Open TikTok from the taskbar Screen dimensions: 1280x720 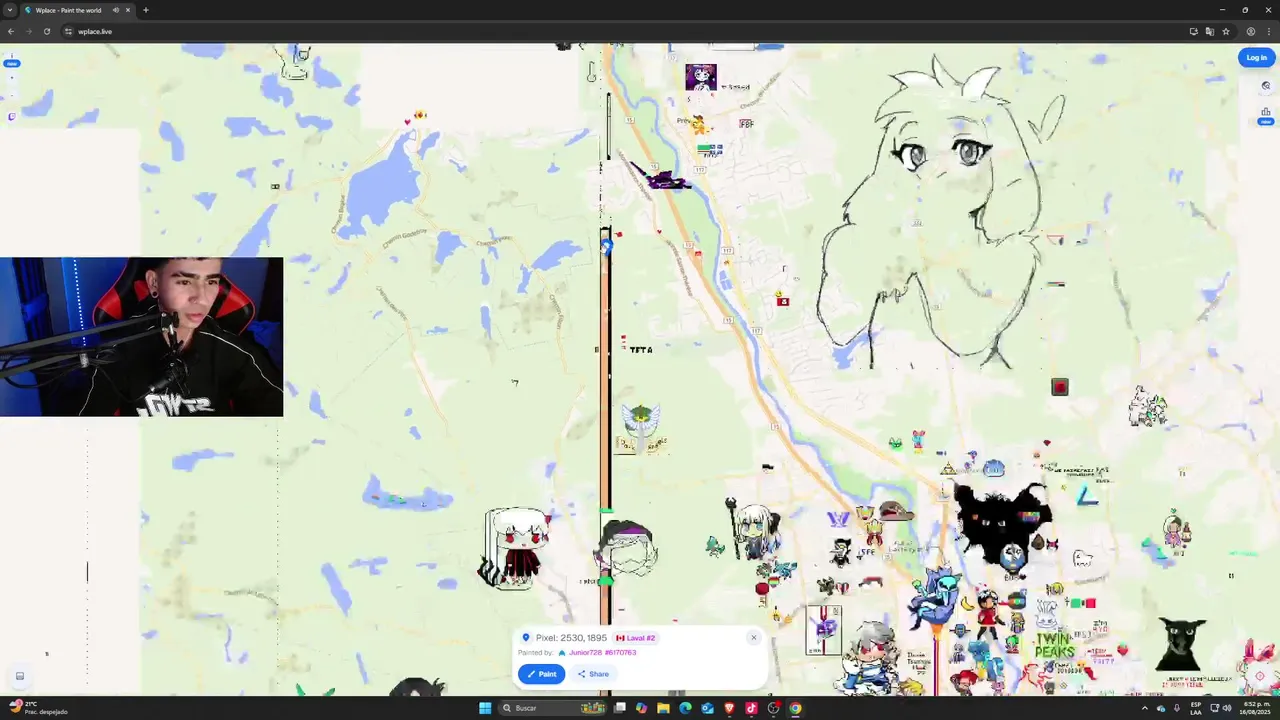[751, 708]
